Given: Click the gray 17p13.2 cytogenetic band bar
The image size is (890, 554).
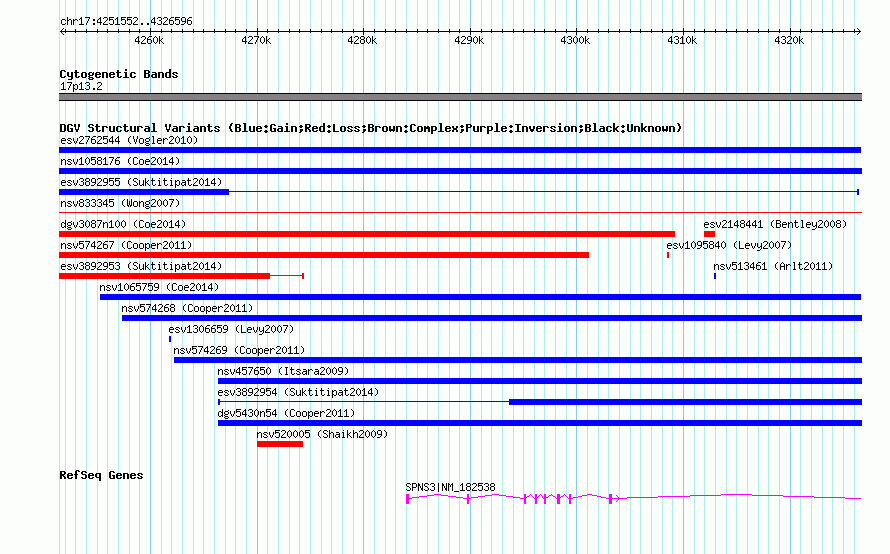Looking at the screenshot, I should 460,97.
